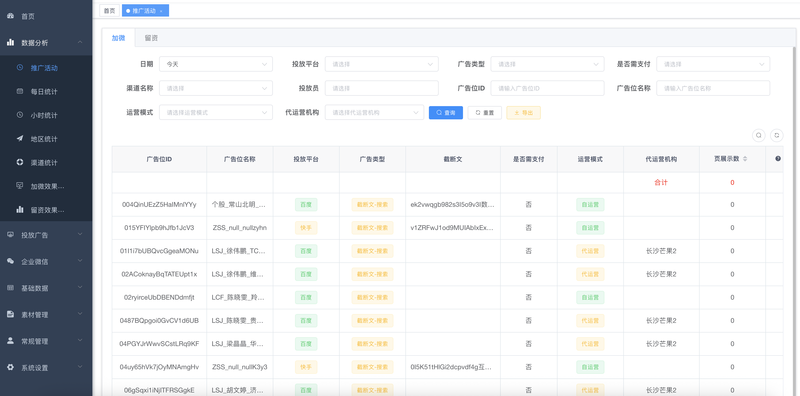Viewport: 800px width, 396px height.
Task: Click the 投放员 input field
Action: (x=382, y=88)
